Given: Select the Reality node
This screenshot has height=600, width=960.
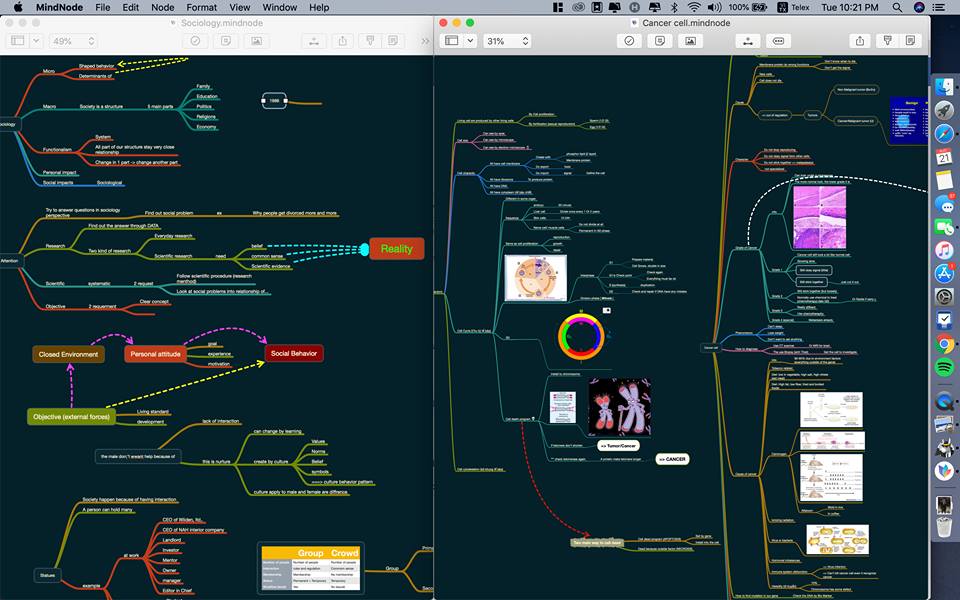Looking at the screenshot, I should 397,249.
